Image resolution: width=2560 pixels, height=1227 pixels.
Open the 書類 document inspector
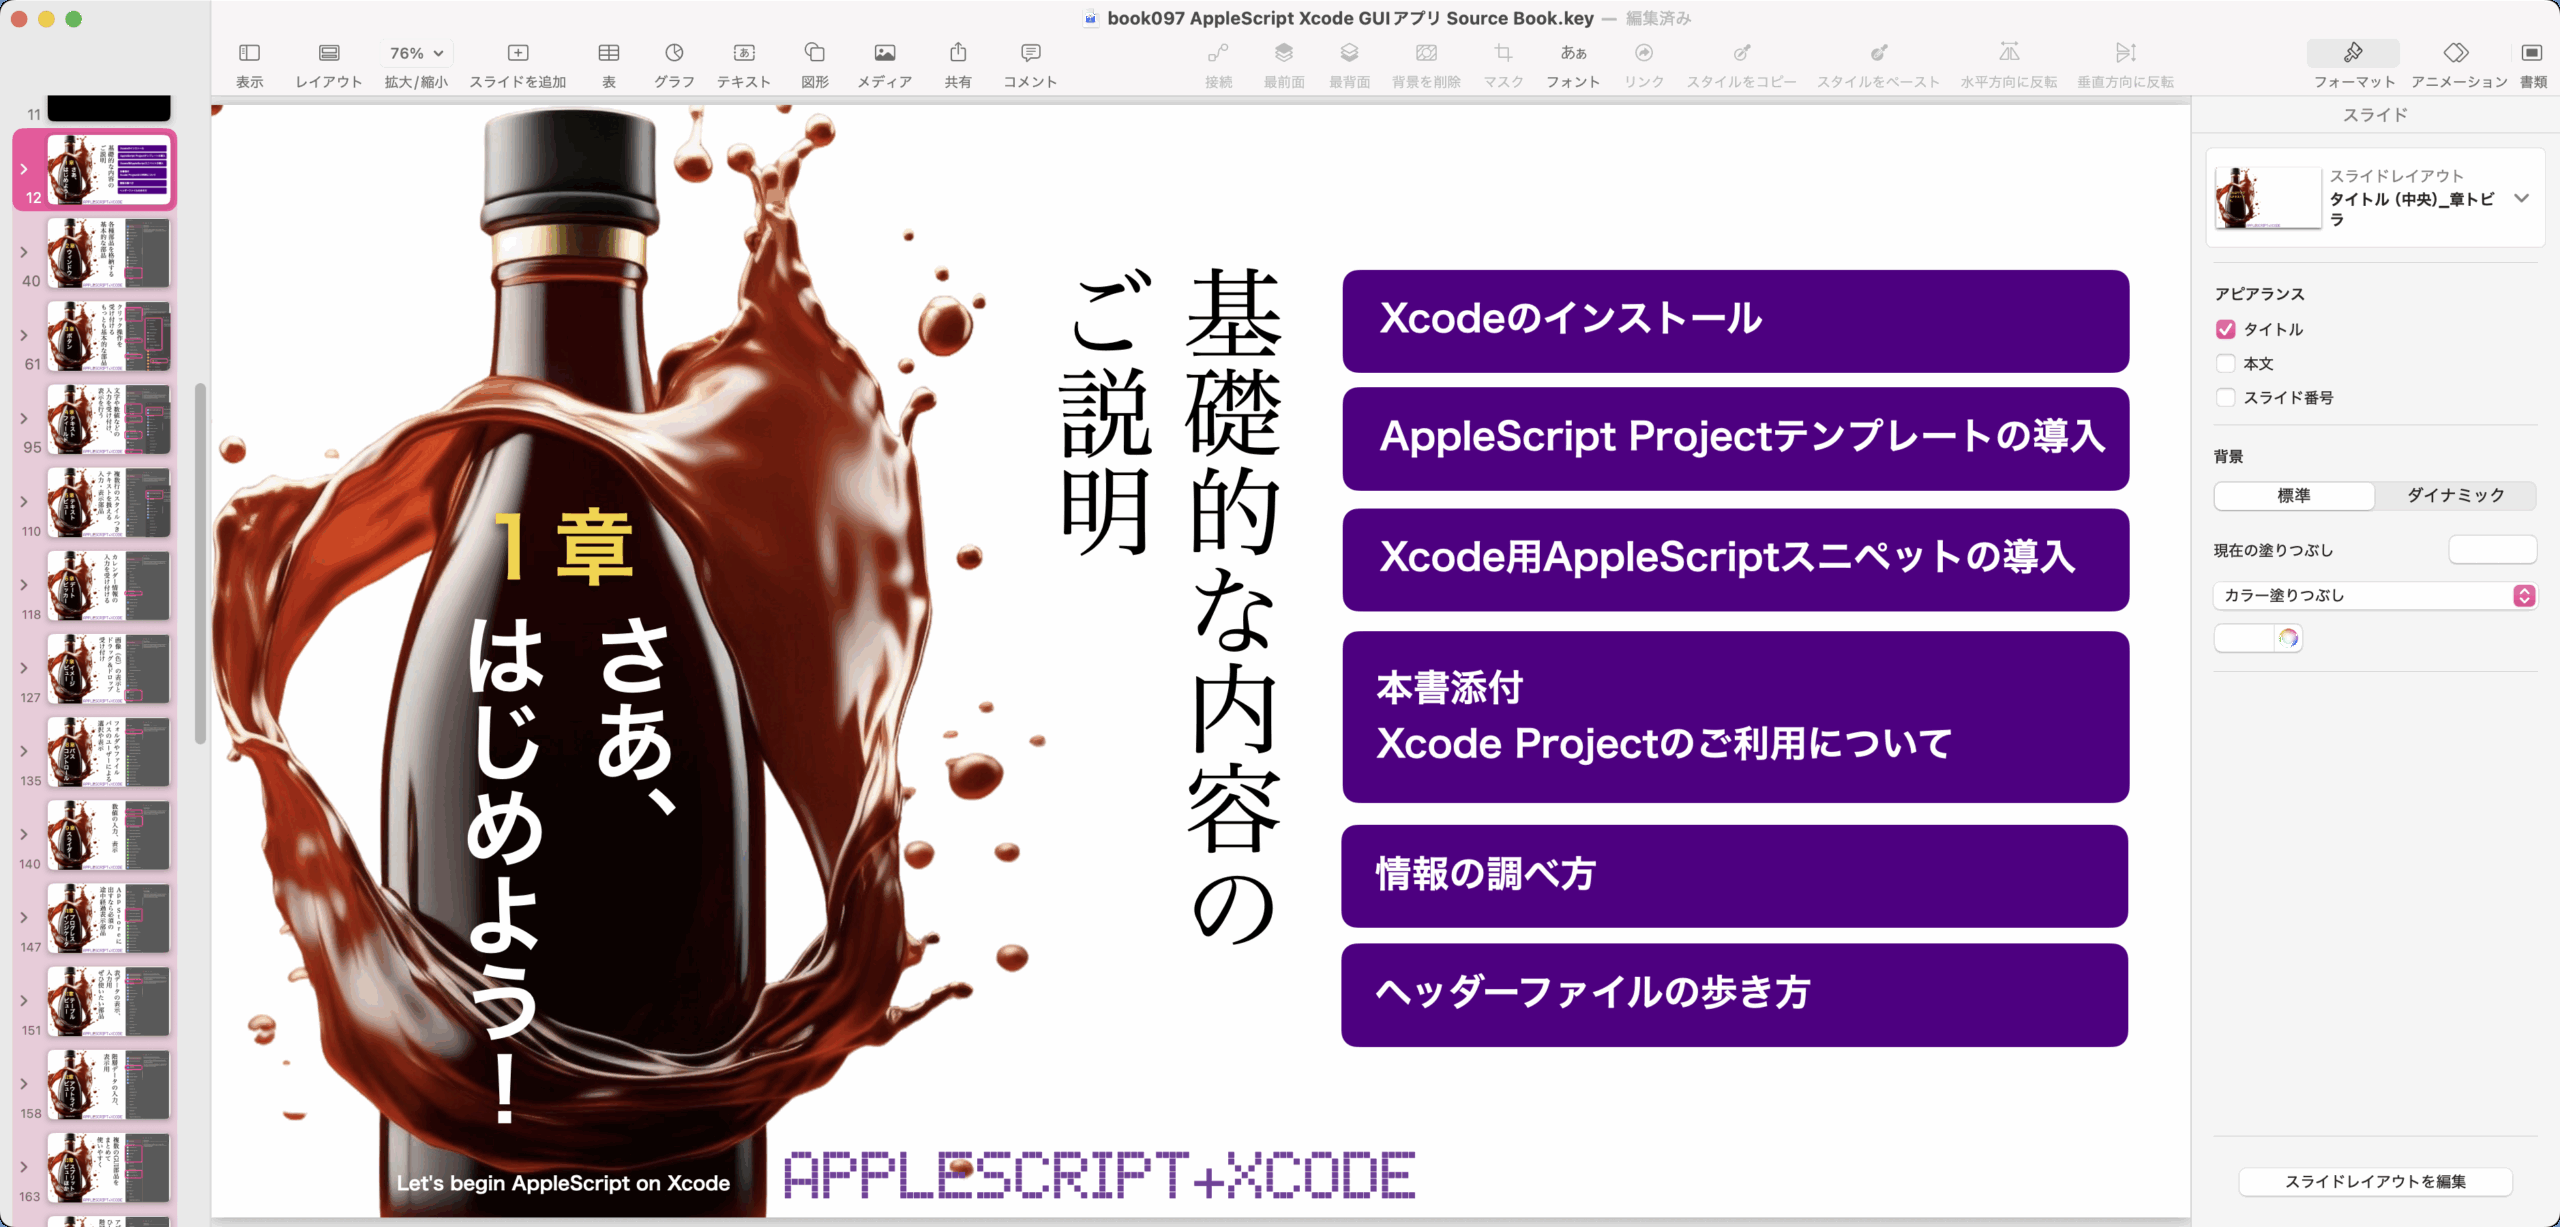pos(2532,53)
